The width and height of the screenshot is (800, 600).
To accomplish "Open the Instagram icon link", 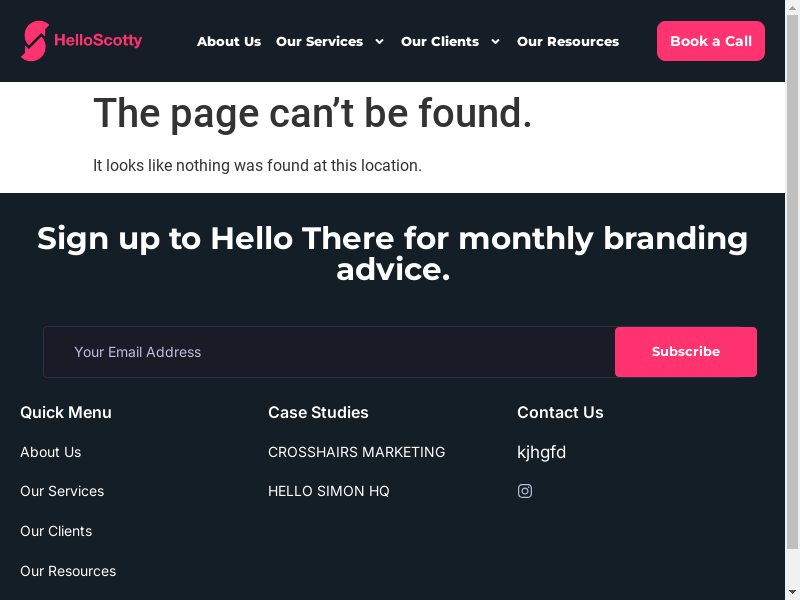I will tap(525, 491).
